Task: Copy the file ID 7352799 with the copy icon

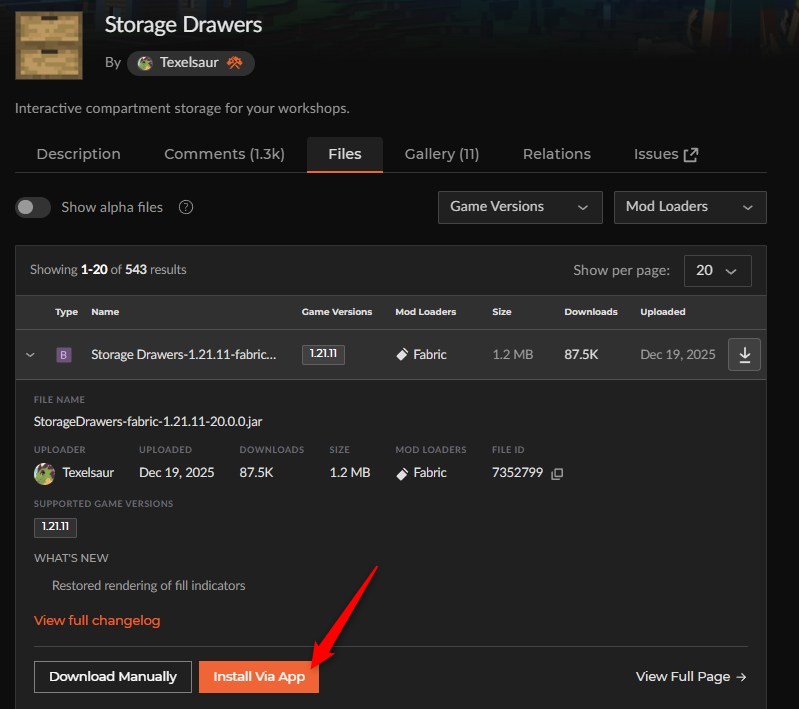Action: point(557,474)
